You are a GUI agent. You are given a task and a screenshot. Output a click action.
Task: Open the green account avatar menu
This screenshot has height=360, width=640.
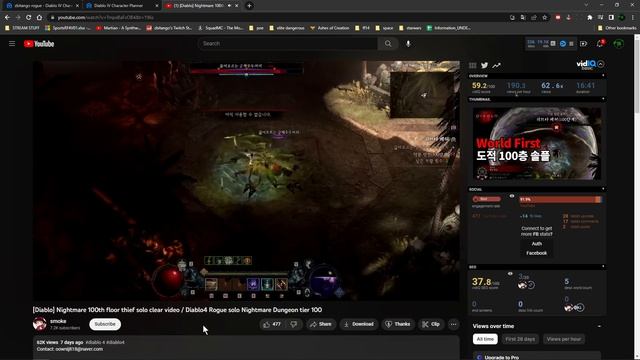[619, 44]
